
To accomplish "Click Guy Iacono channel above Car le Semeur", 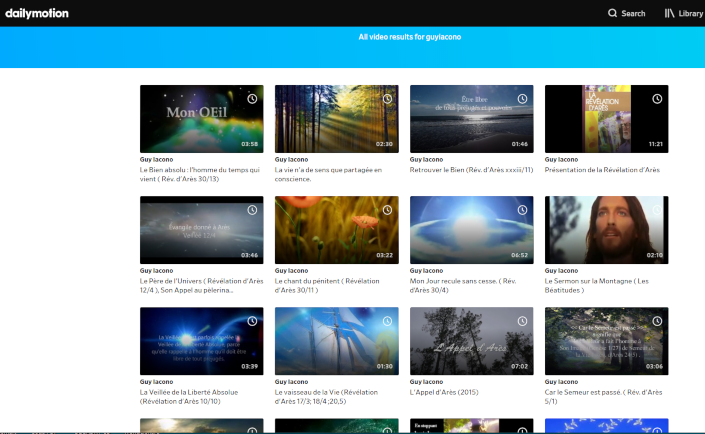I will [561, 381].
